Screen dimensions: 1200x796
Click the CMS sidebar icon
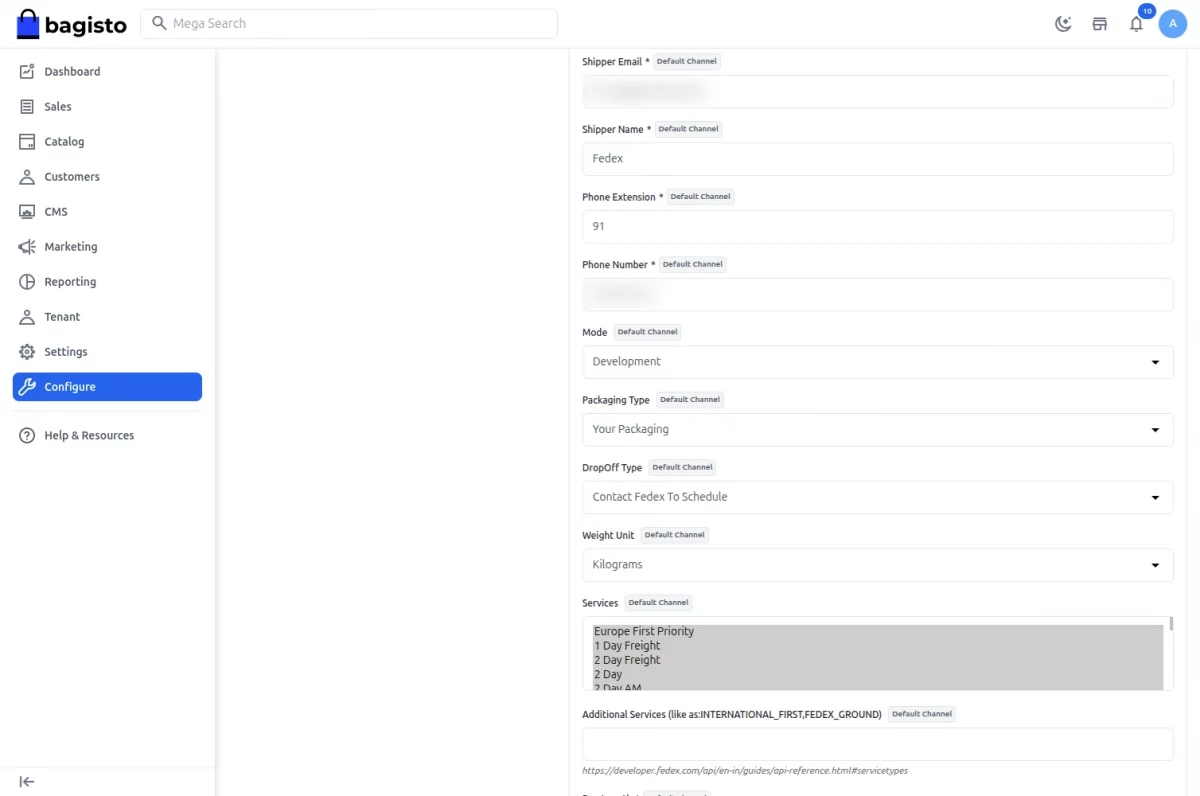click(27, 212)
